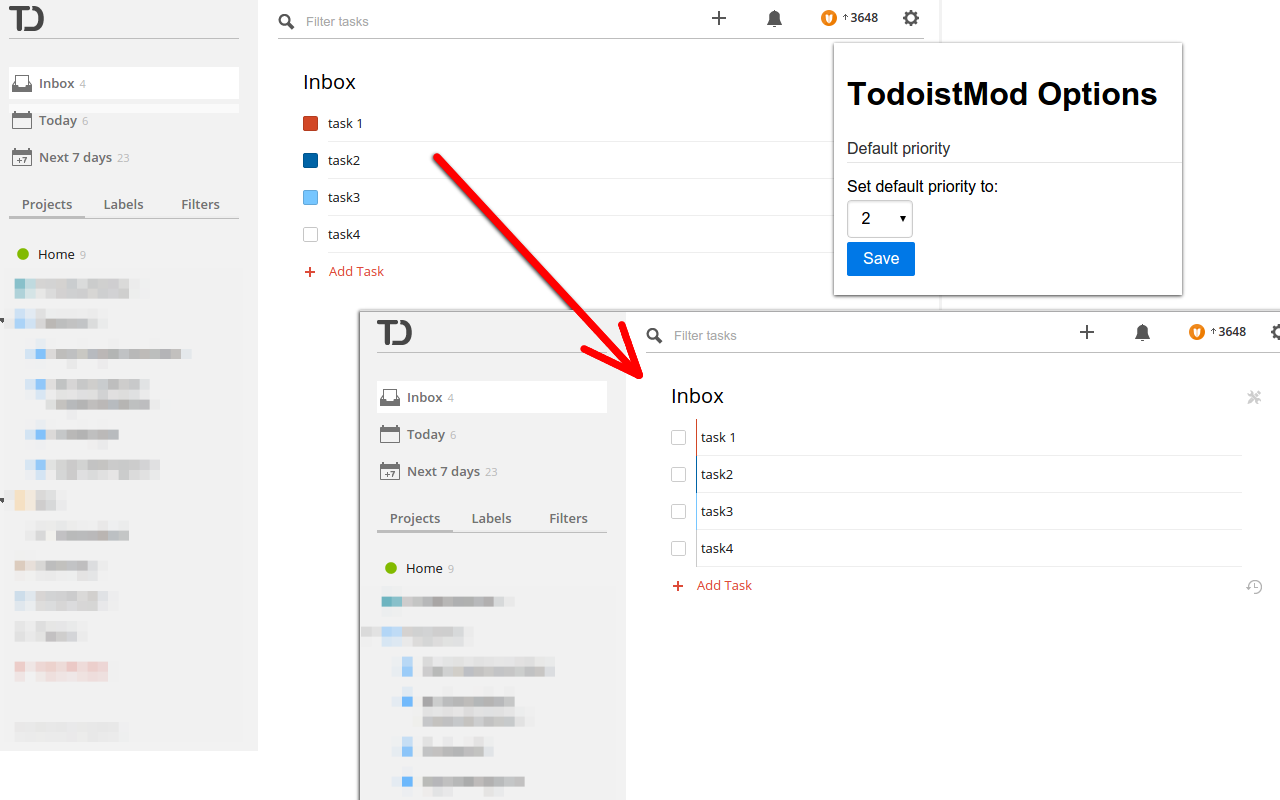Open the default priority dropdown showing 2
Image resolution: width=1280 pixels, height=800 pixels.
pyautogui.click(x=880, y=219)
